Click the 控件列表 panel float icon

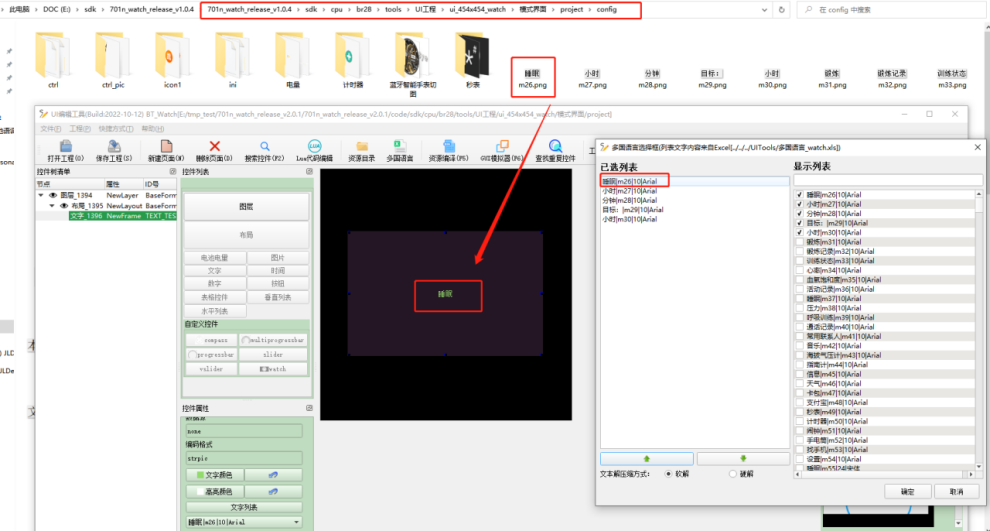coord(309,172)
